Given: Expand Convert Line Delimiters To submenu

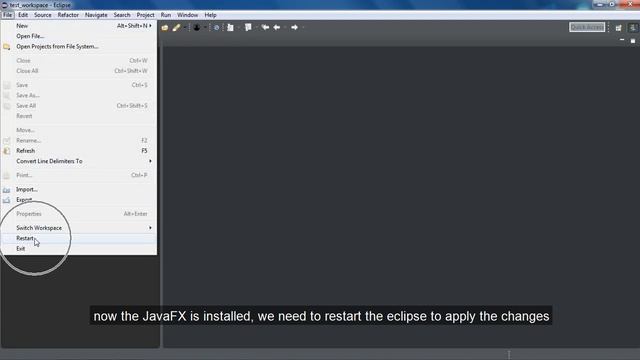Looking at the screenshot, I should tap(79, 161).
